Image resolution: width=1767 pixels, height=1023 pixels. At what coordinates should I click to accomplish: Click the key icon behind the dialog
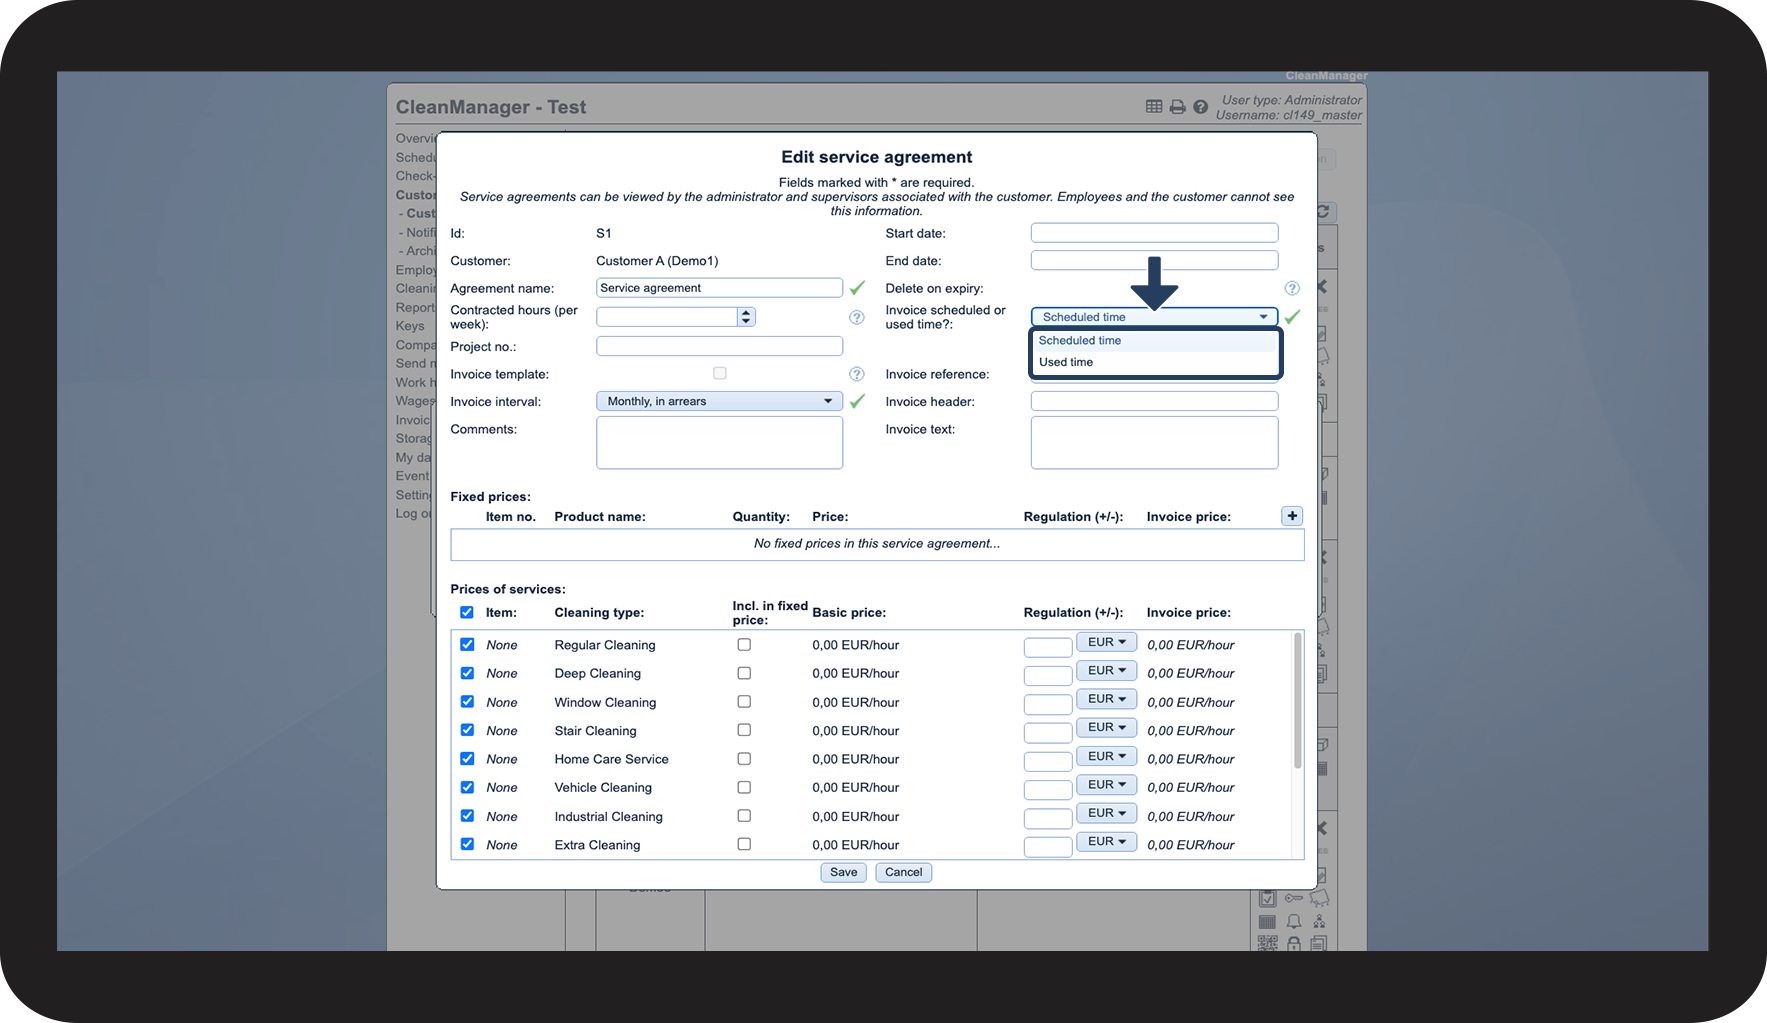pyautogui.click(x=1294, y=898)
